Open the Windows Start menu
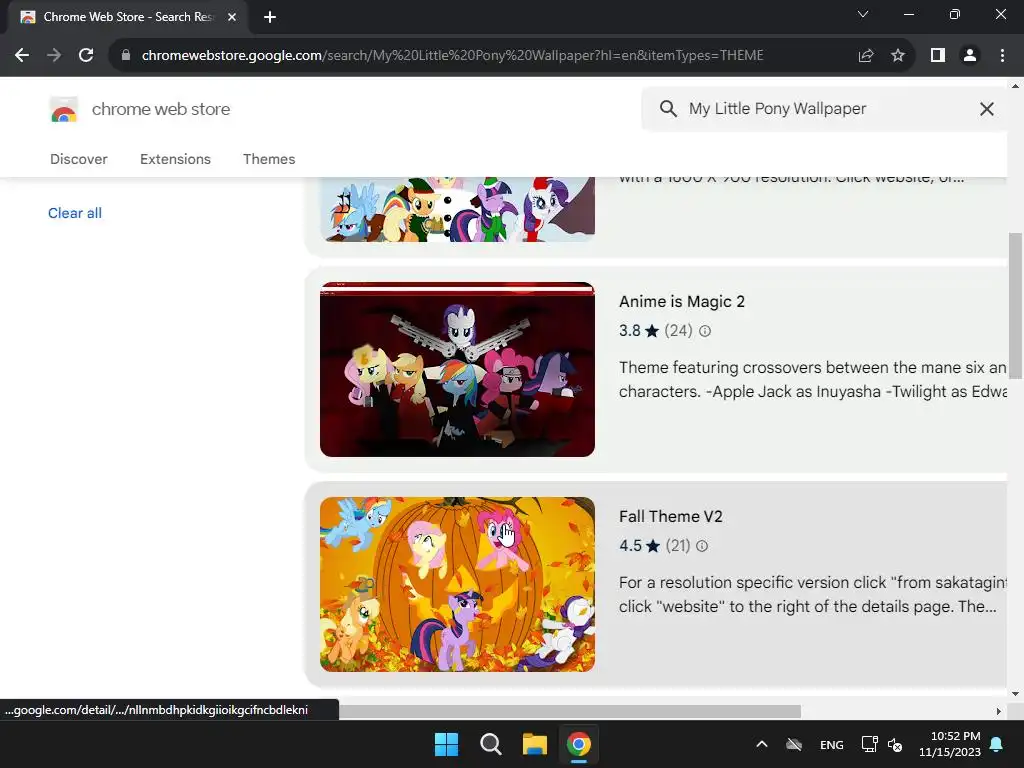The height and width of the screenshot is (768, 1024). [447, 744]
